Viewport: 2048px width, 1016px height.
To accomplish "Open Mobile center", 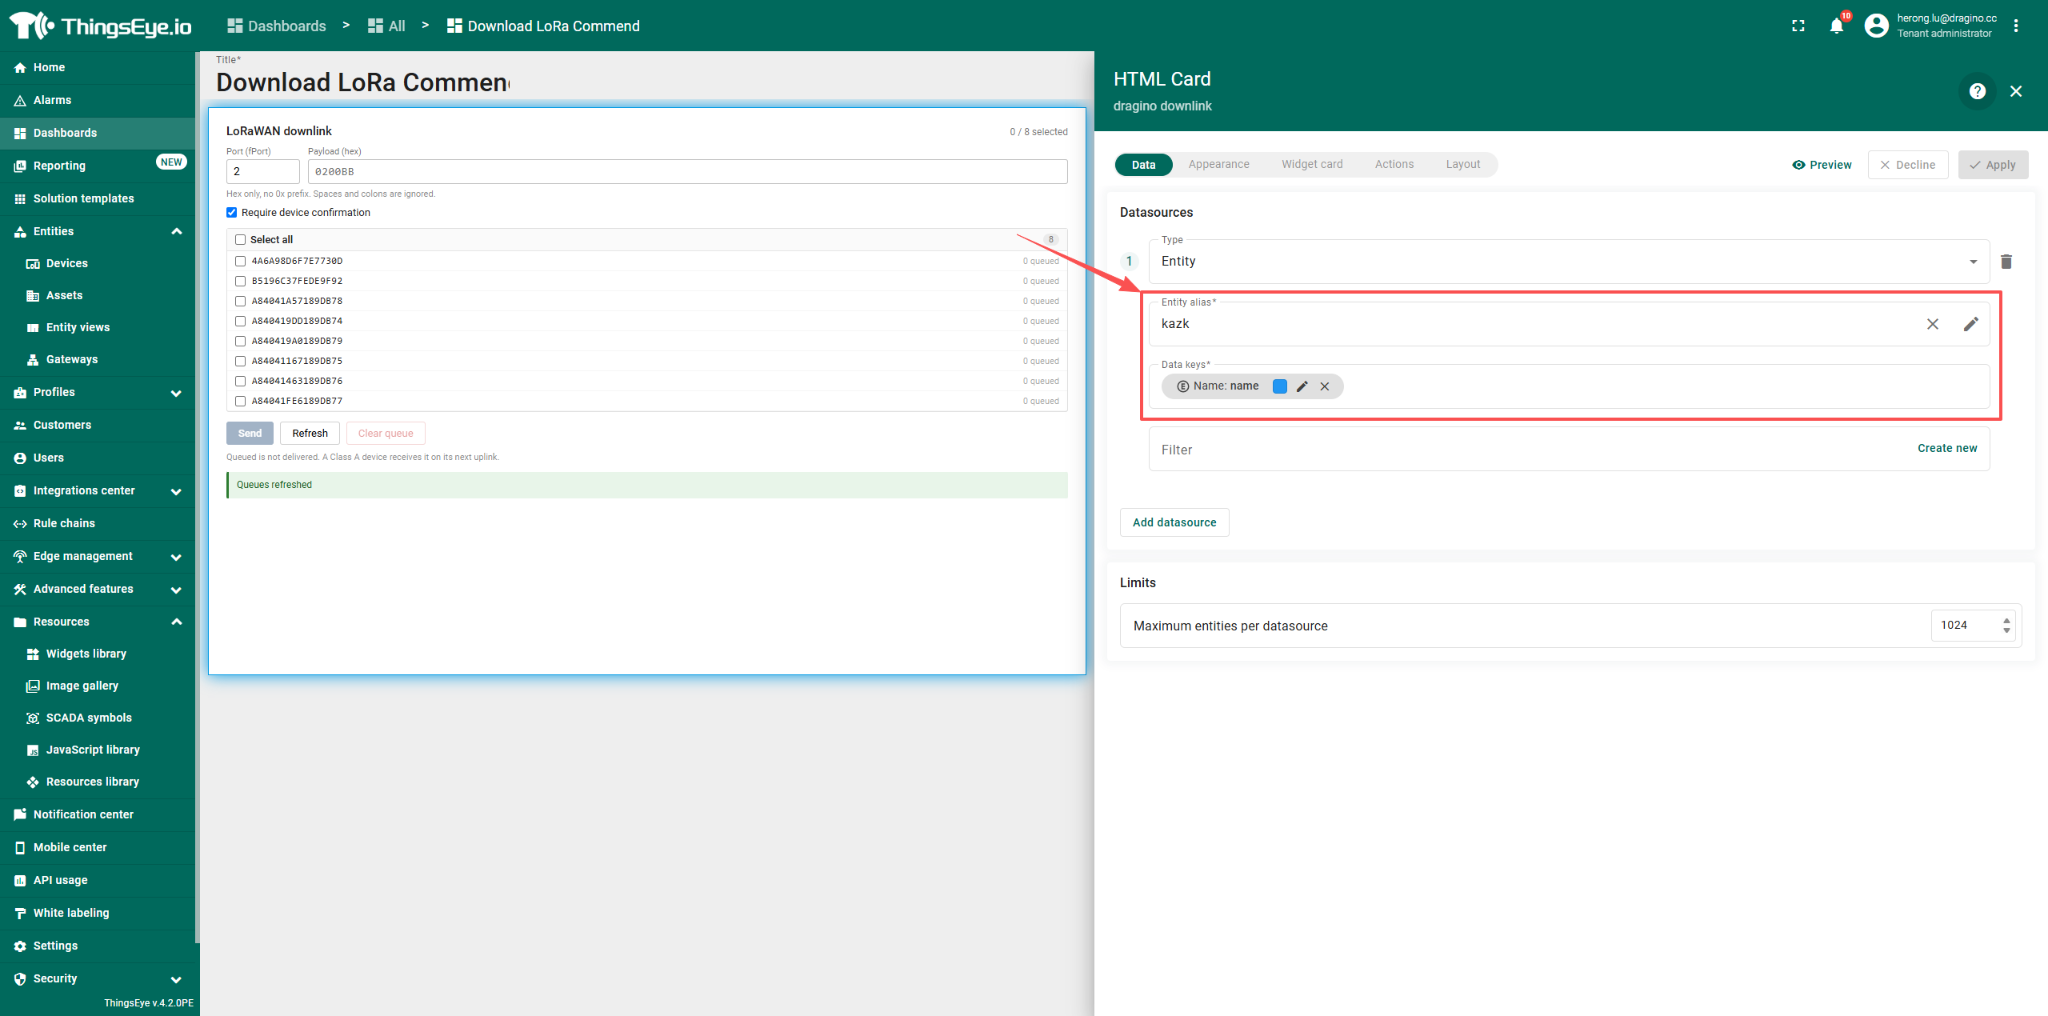I will [x=97, y=847].
